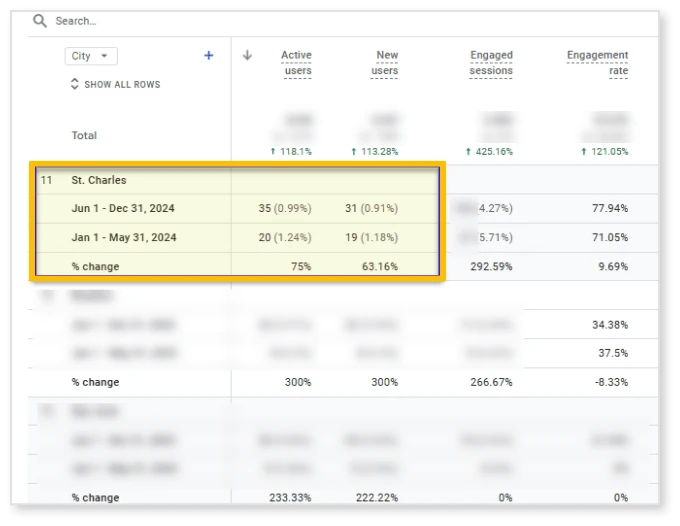Screen dimensions: 680x526
Task: Click the magnifier search icon
Action: coord(40,20)
